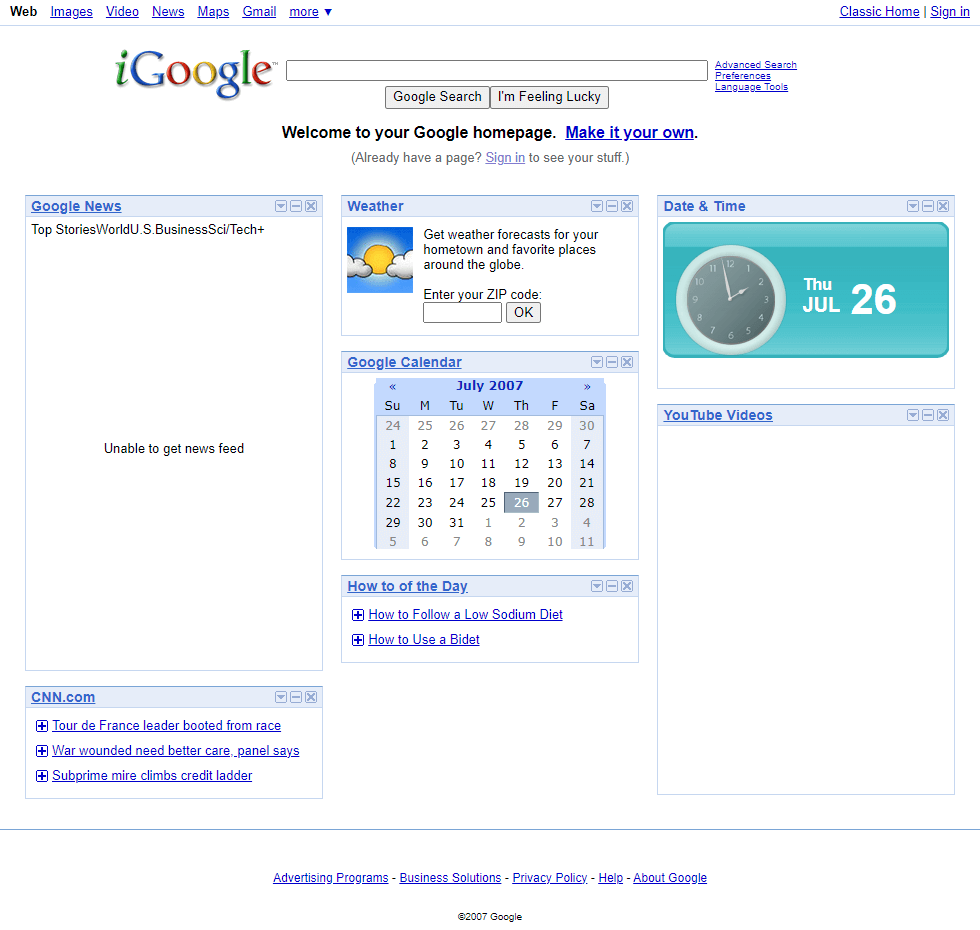Screen dimensions: 980x930
Task: Minimize the Google News gadget
Action: pyautogui.click(x=296, y=206)
